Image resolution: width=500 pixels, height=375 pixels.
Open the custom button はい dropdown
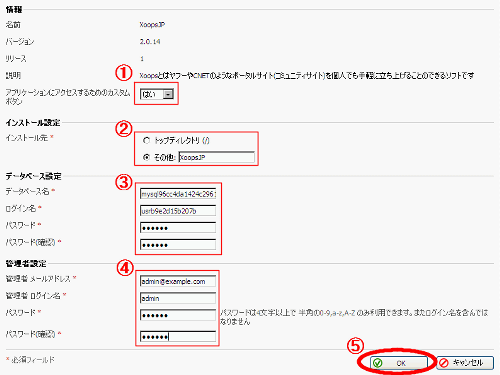pyautogui.click(x=157, y=94)
